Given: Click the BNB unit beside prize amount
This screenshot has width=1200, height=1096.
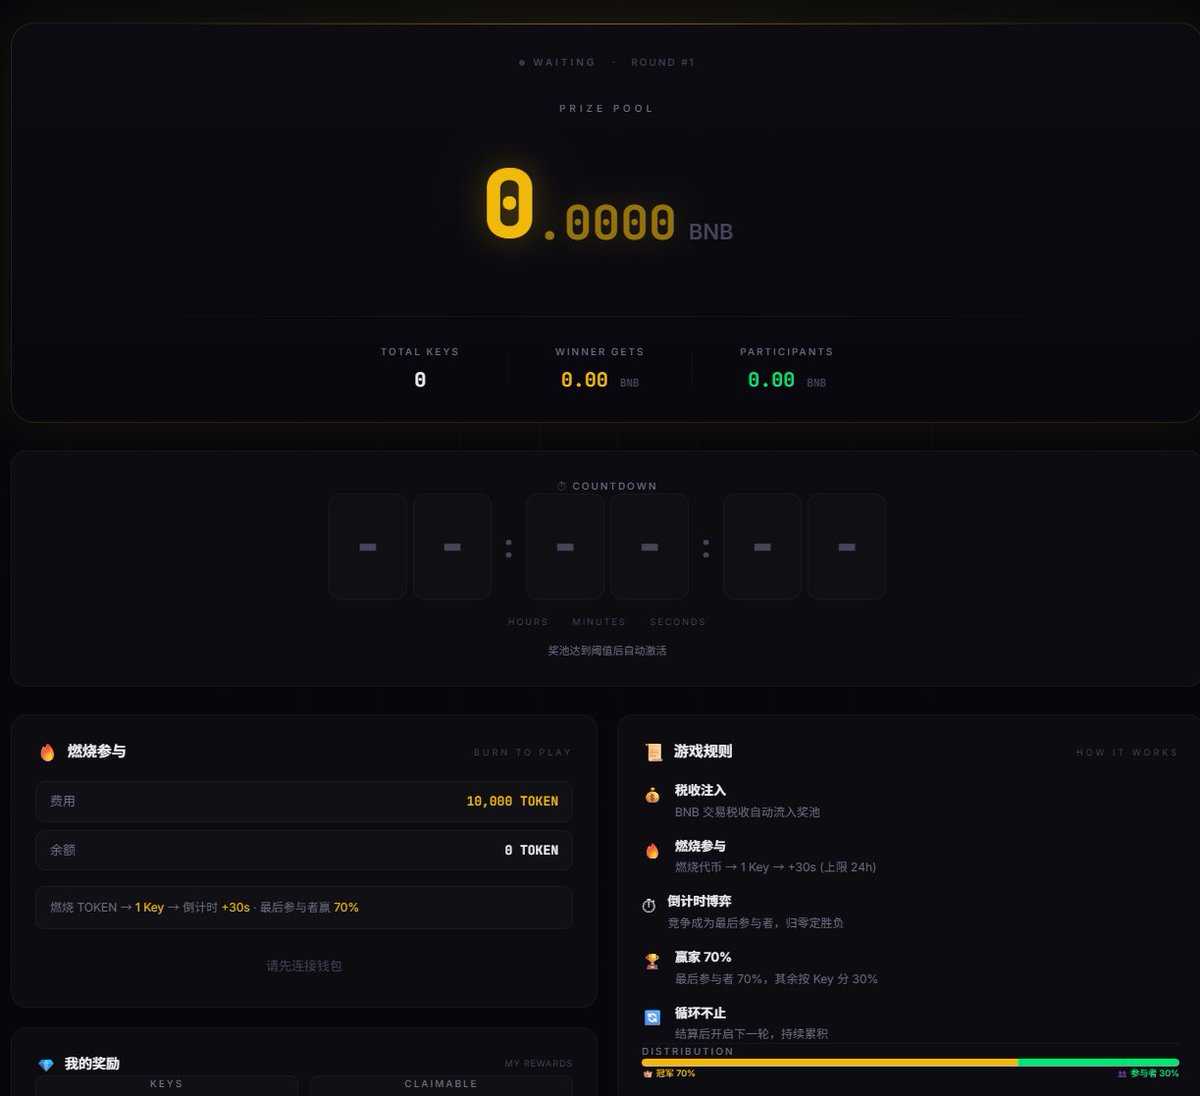Looking at the screenshot, I should click(711, 231).
